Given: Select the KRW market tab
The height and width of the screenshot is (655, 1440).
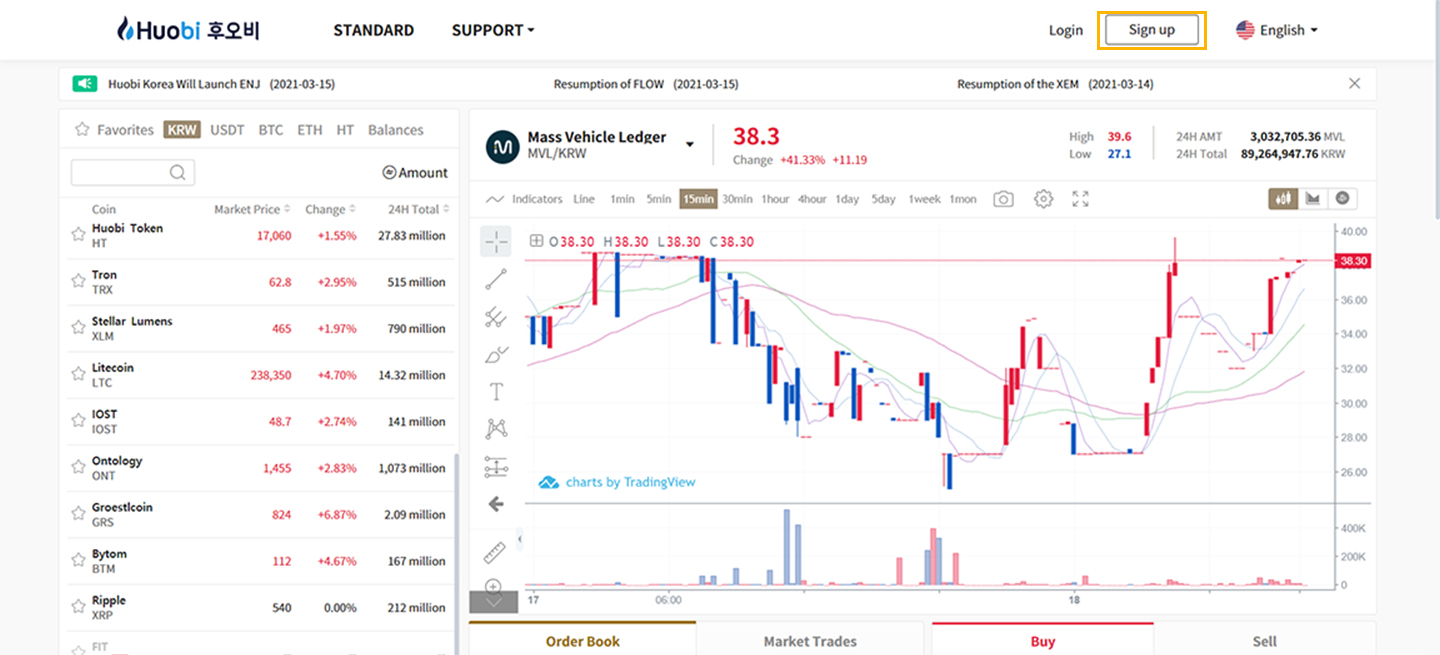Looking at the screenshot, I should coord(183,130).
